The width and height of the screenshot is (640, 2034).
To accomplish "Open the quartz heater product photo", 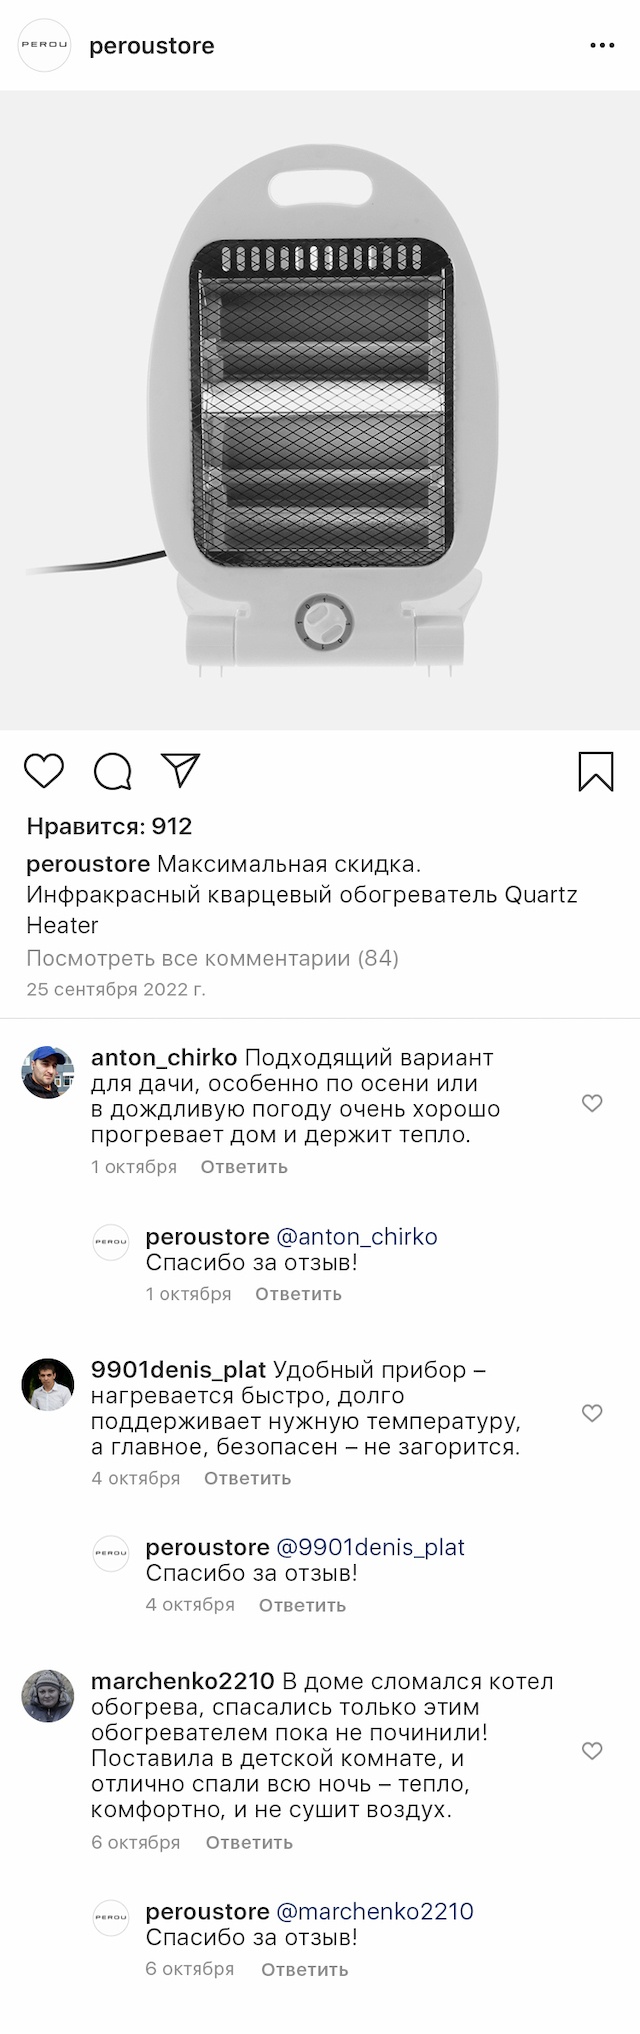I will (x=320, y=410).
